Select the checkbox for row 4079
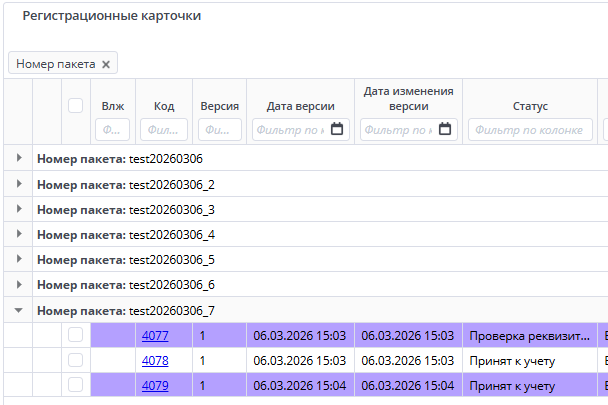Image resolution: width=608 pixels, height=405 pixels. (75, 385)
